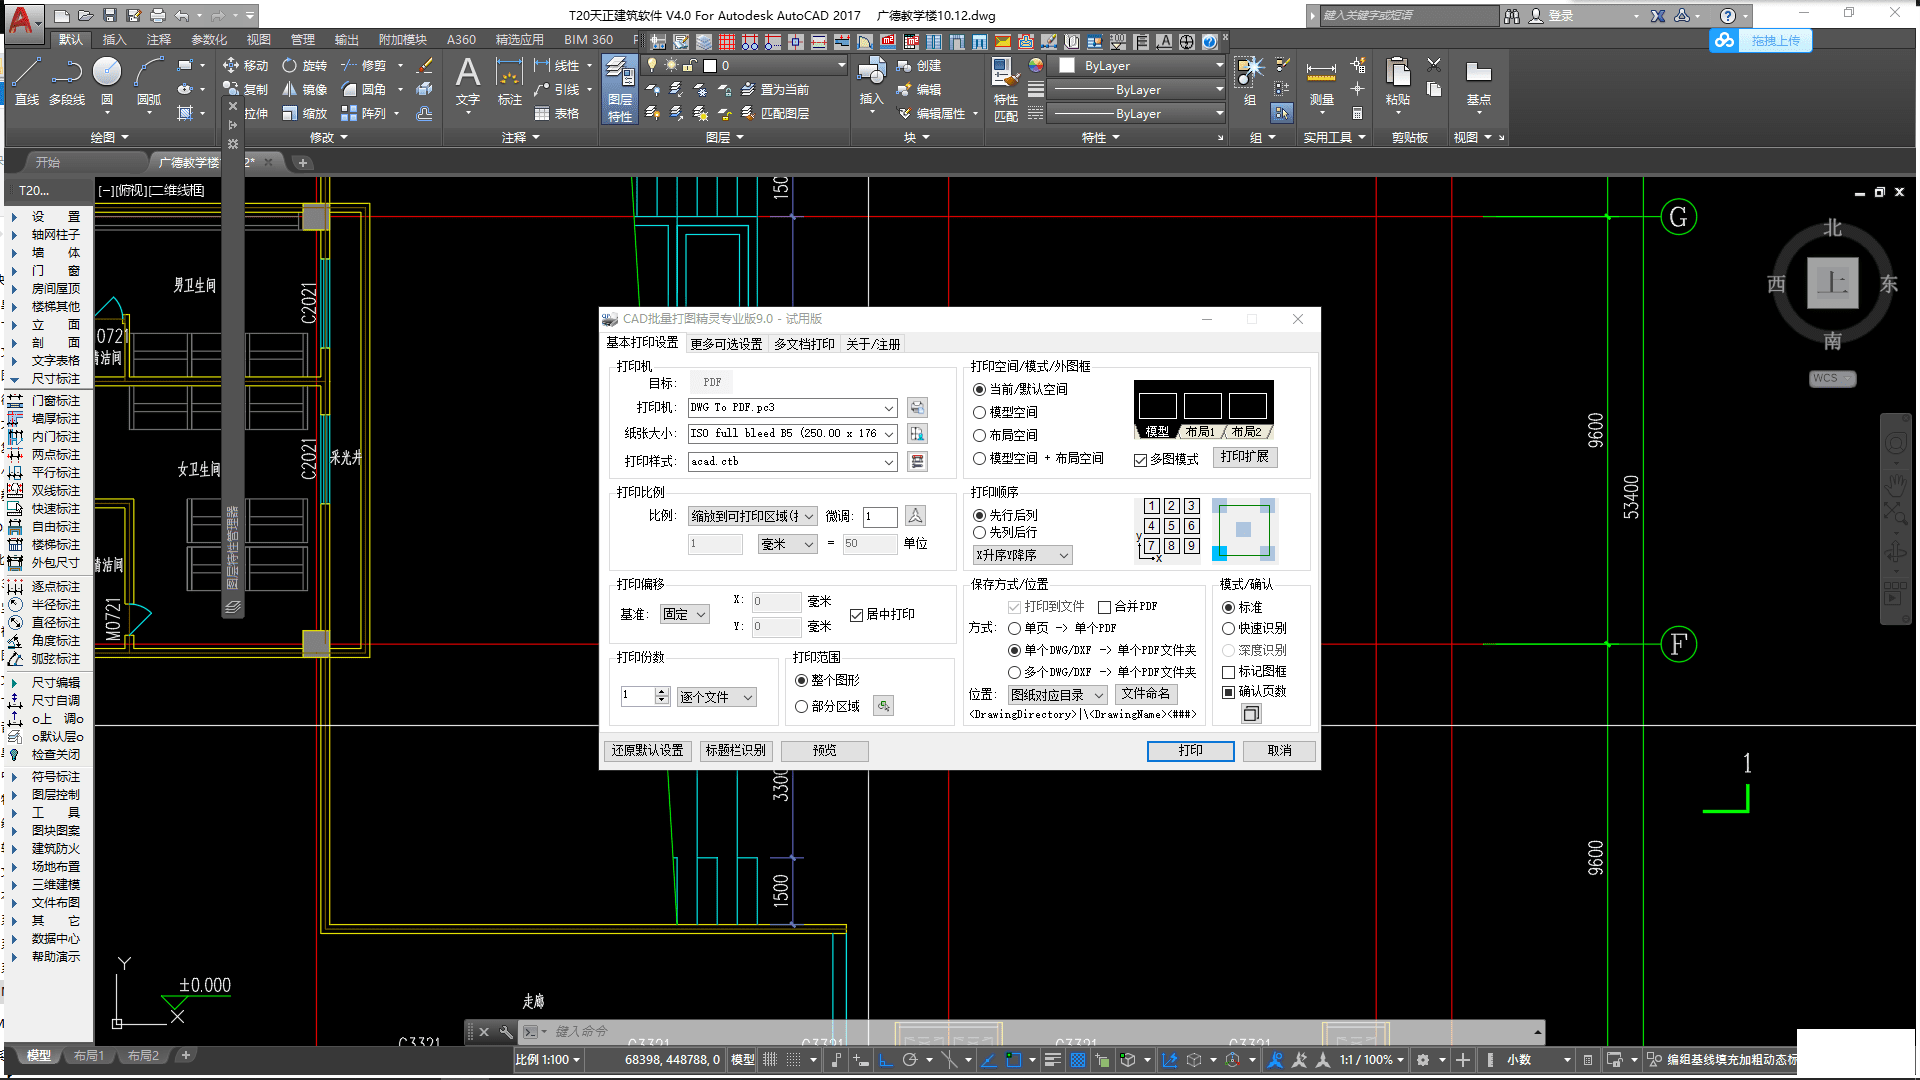Click the copy-pages icon under 确认页数
Image resolution: width=1920 pixels, height=1080 pixels.
(1251, 713)
